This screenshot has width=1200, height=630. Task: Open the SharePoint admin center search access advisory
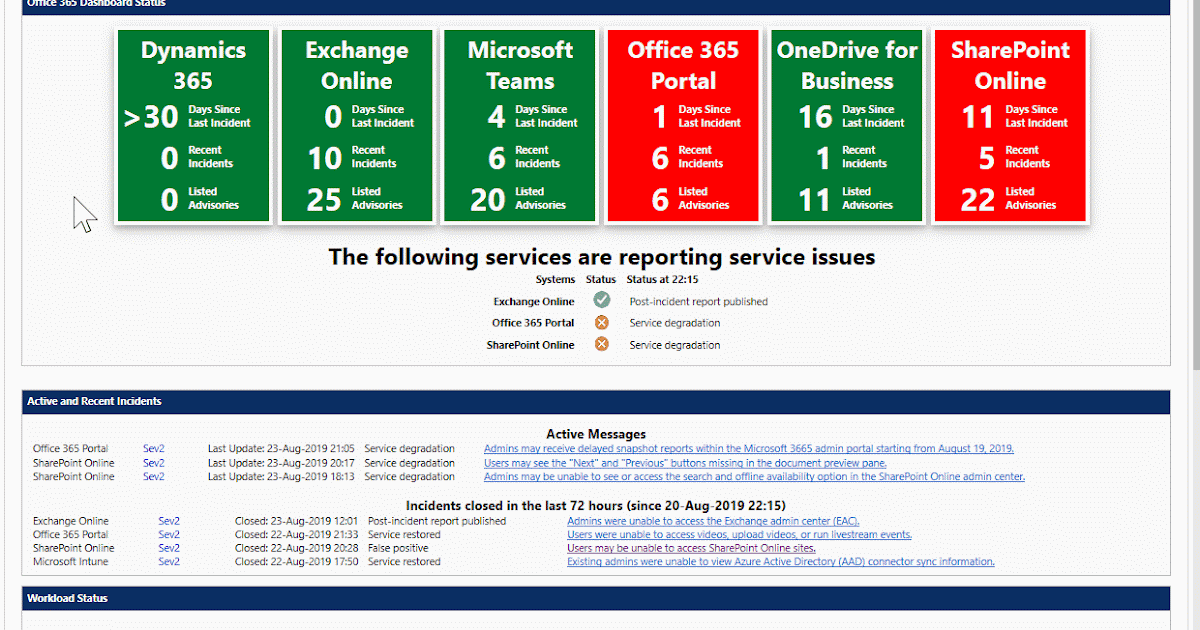tap(754, 477)
